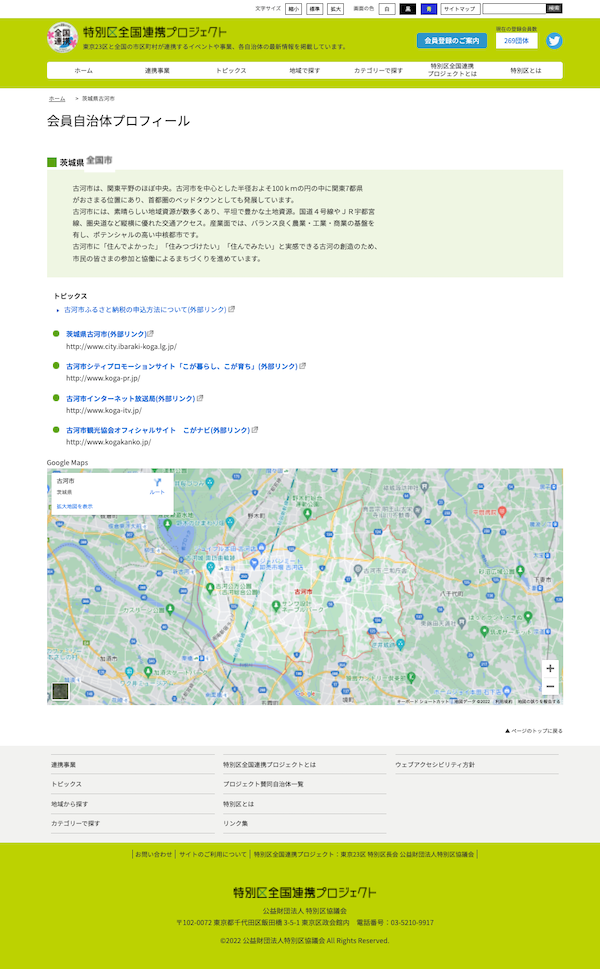Select blue screen color option

click(428, 8)
